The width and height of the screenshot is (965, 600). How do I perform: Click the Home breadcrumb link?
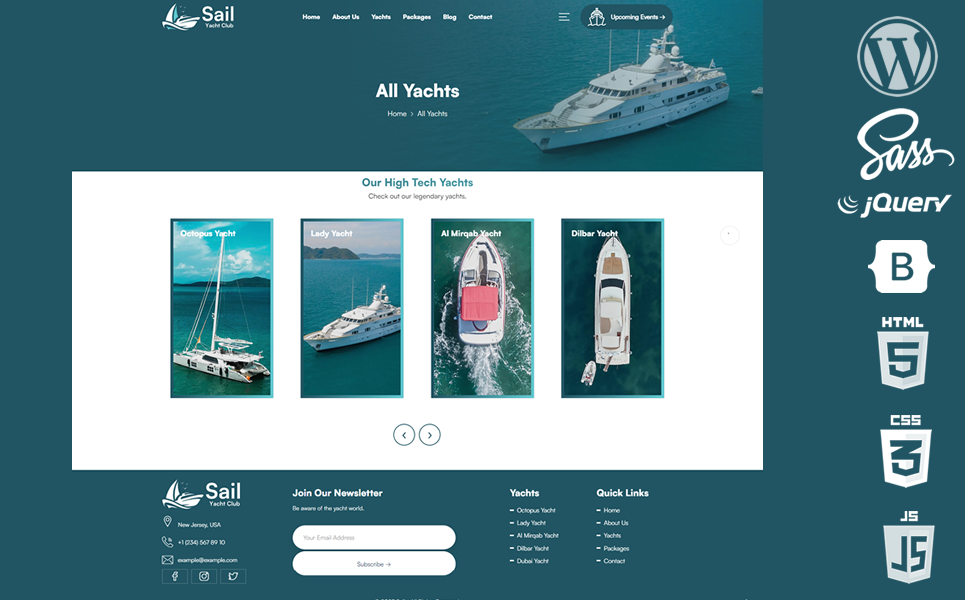[x=397, y=114]
